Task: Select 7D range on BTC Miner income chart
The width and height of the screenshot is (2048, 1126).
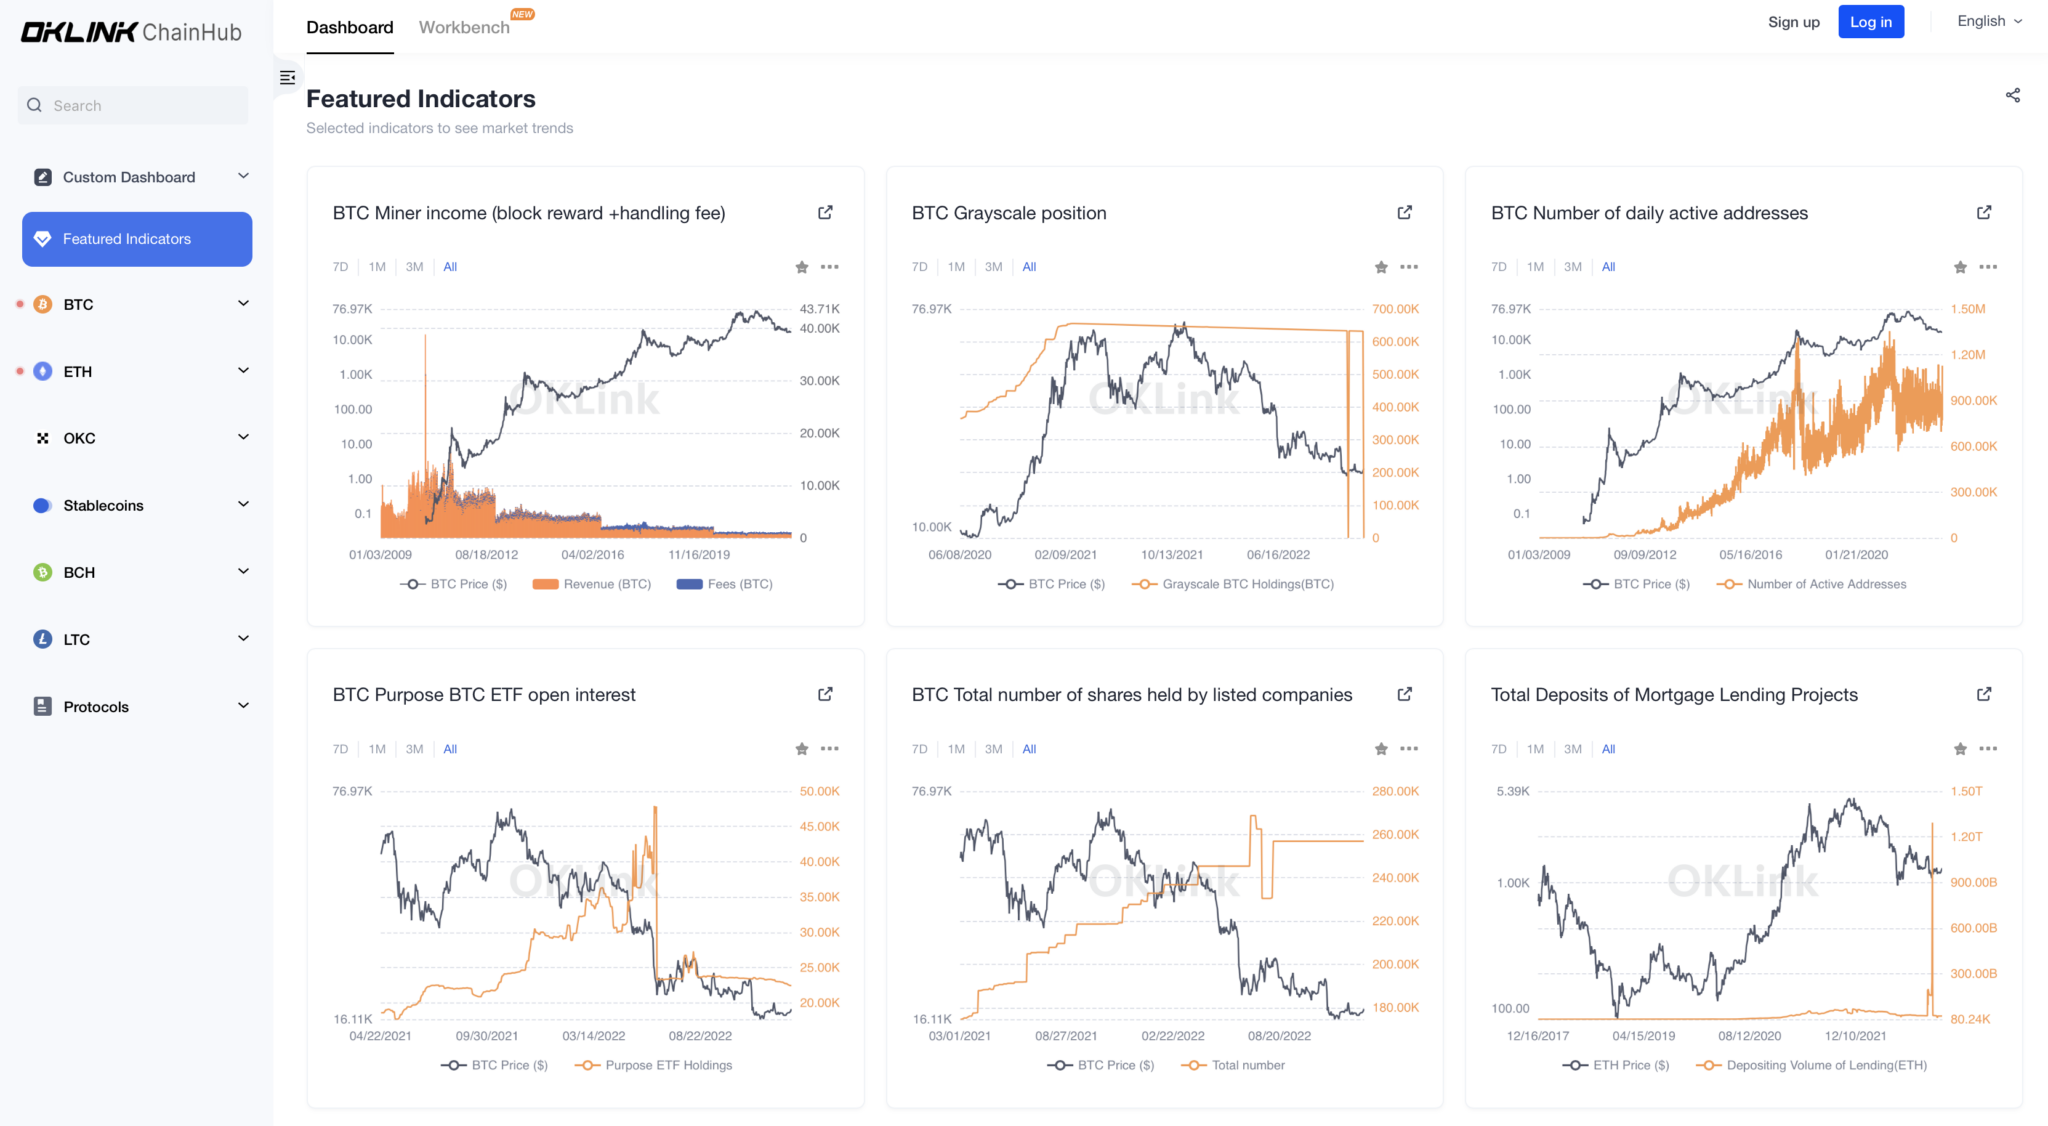Action: tap(340, 267)
